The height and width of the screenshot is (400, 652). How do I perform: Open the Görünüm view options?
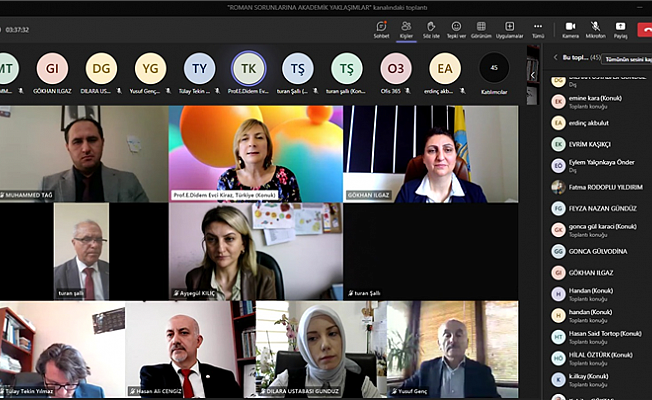pyautogui.click(x=481, y=28)
